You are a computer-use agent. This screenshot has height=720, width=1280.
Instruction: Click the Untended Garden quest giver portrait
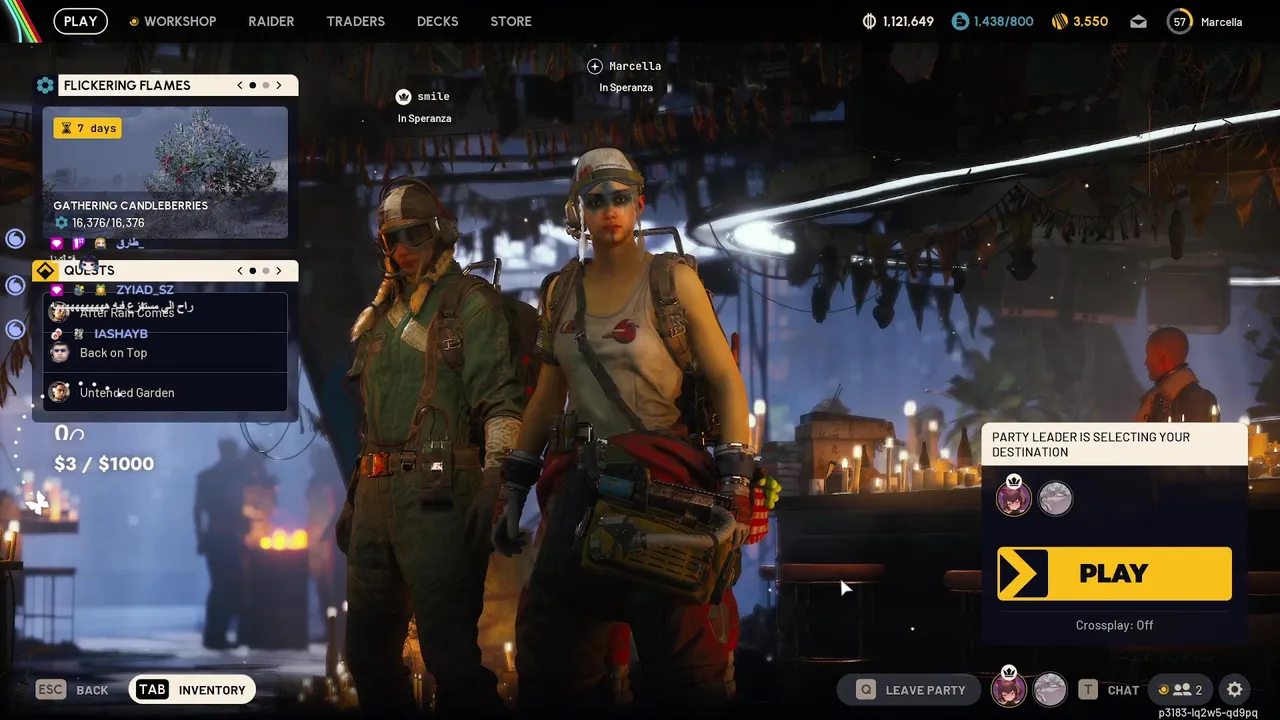click(x=59, y=393)
